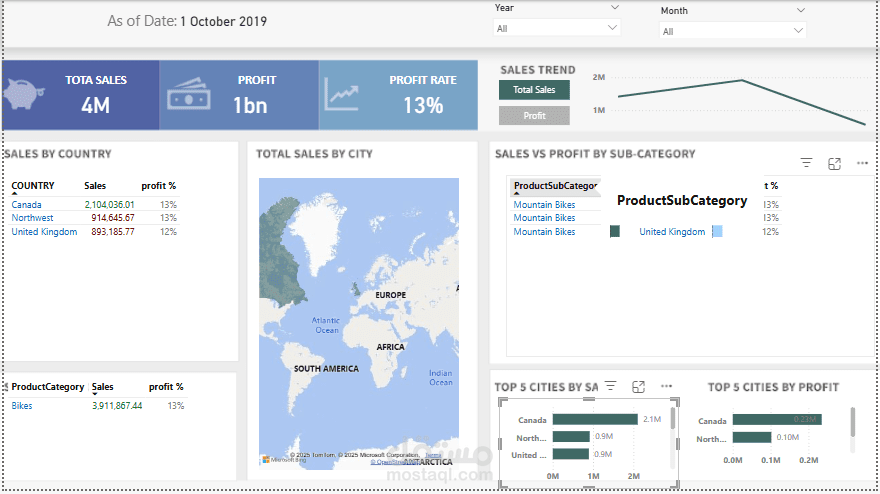880x494 pixels.
Task: Click the line chart Profit Rate icon
Action: point(343,95)
